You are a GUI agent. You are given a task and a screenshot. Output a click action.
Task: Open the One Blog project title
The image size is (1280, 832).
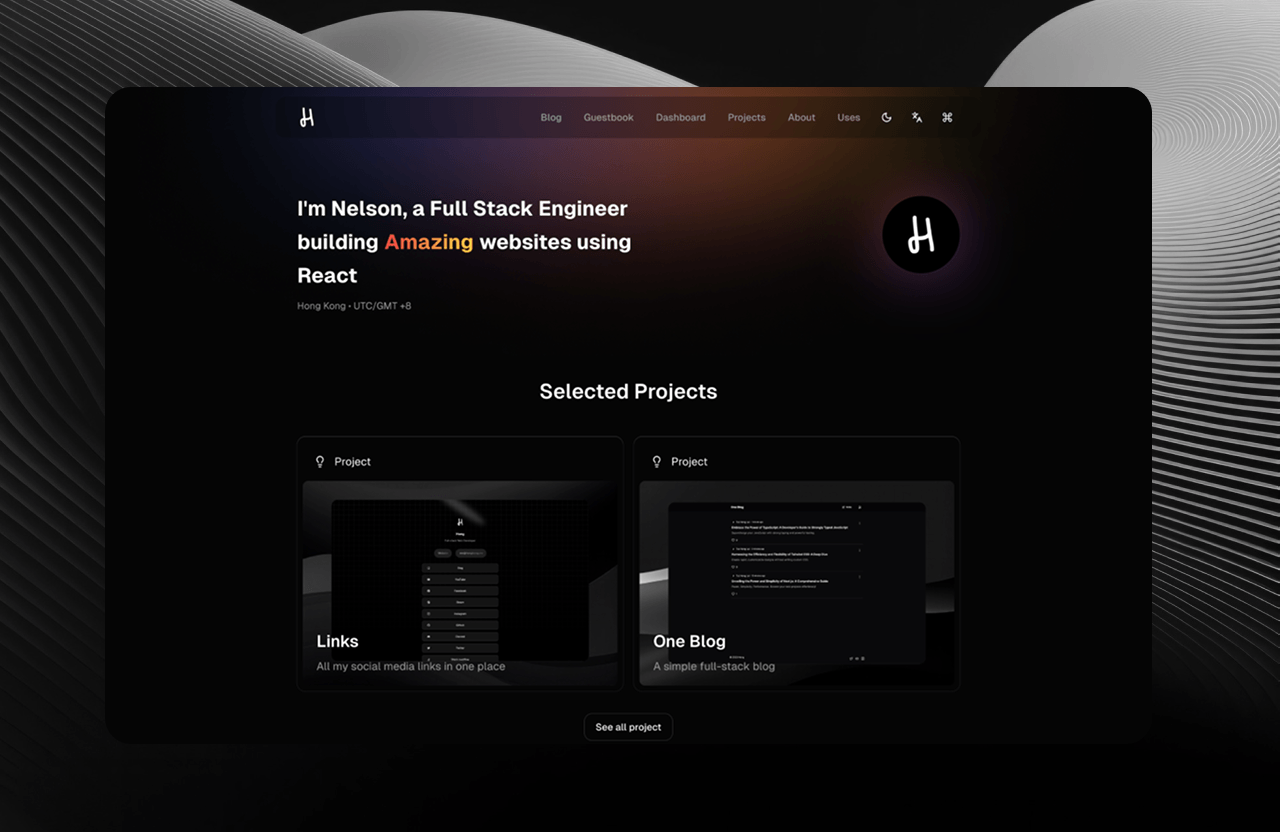[x=689, y=641]
